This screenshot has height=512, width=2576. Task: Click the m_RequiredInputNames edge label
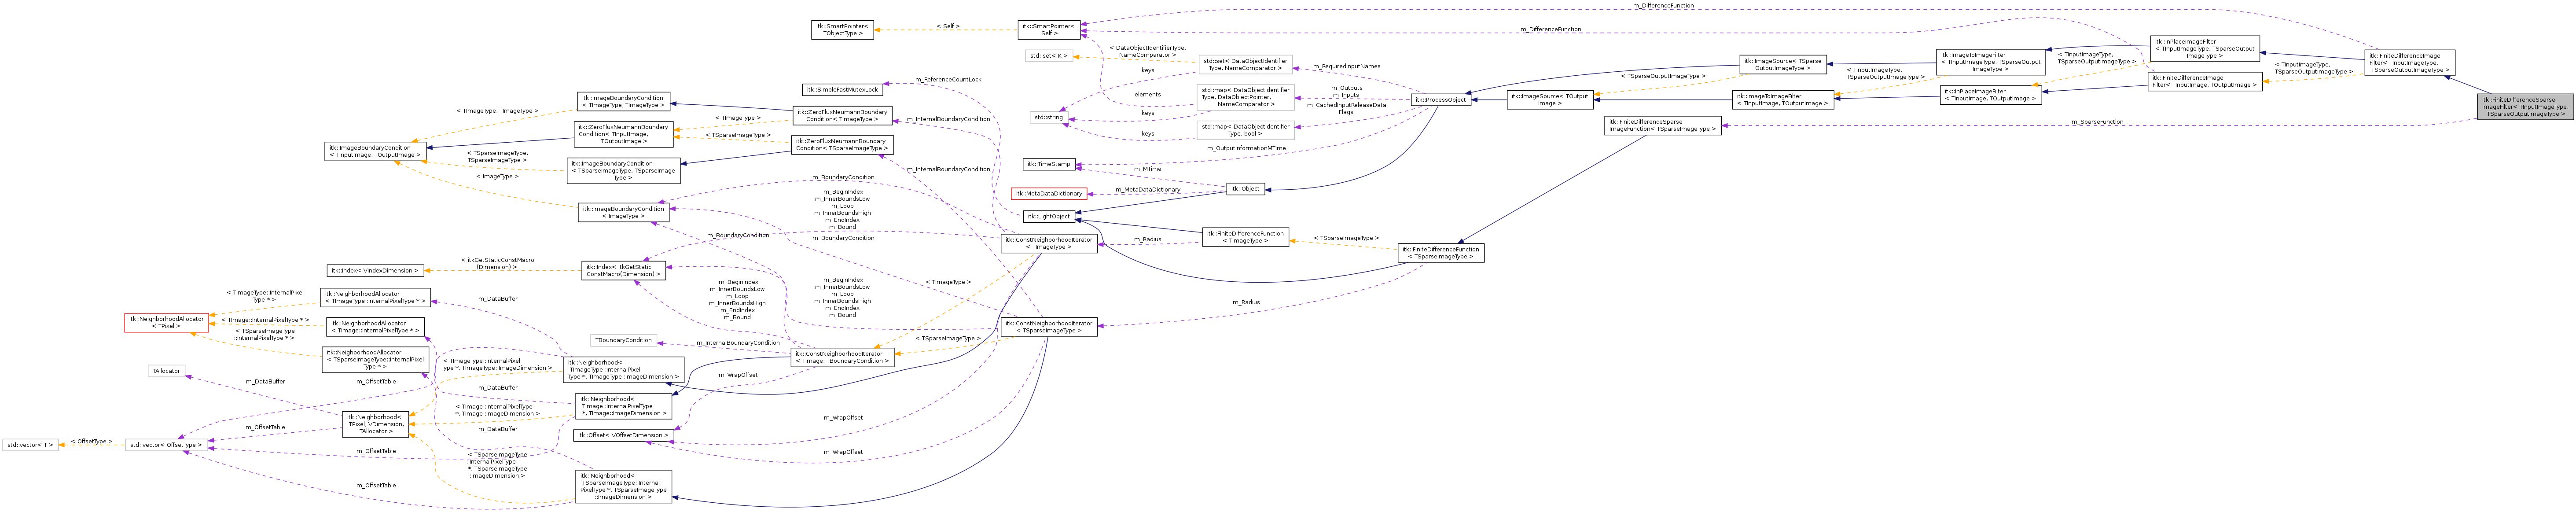[x=1346, y=67]
